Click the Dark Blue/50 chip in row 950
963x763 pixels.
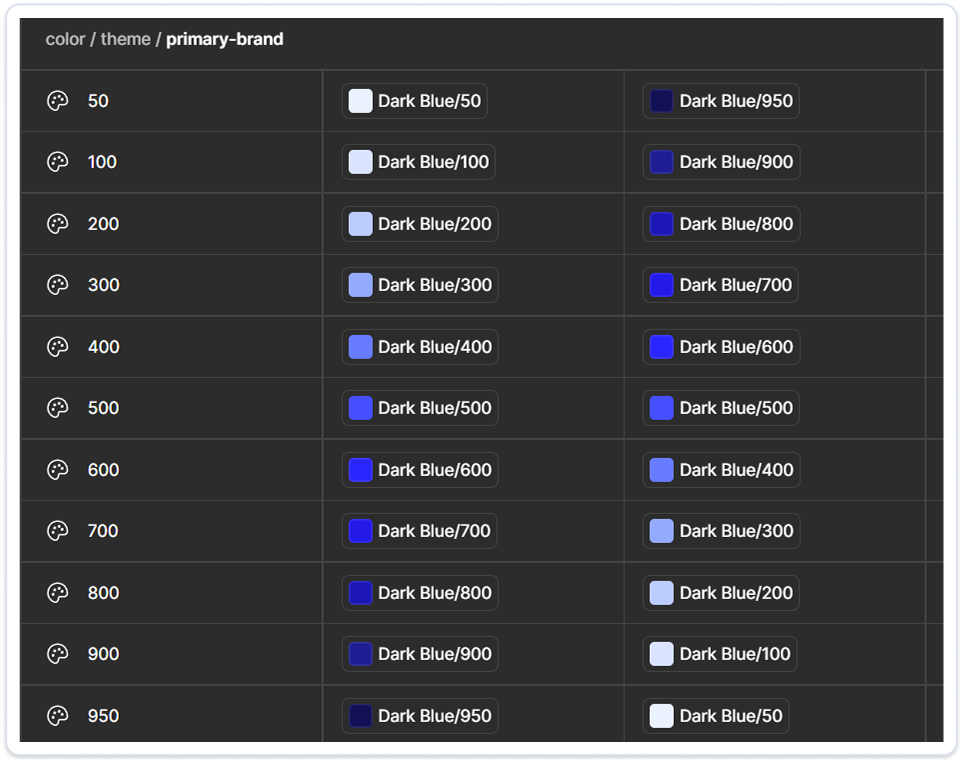point(716,715)
